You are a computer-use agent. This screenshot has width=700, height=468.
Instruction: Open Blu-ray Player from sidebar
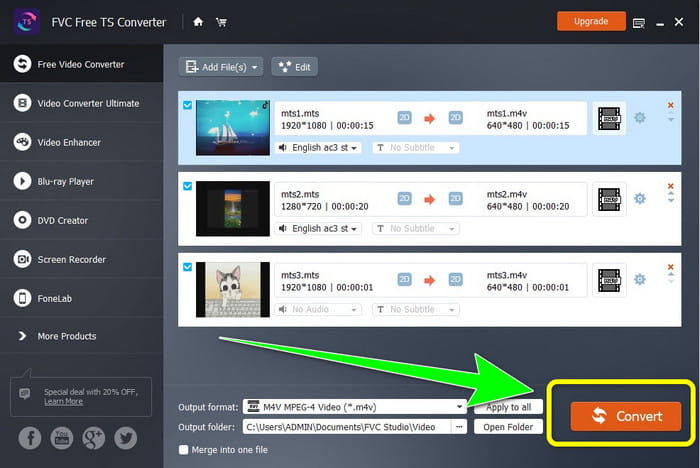[81, 181]
